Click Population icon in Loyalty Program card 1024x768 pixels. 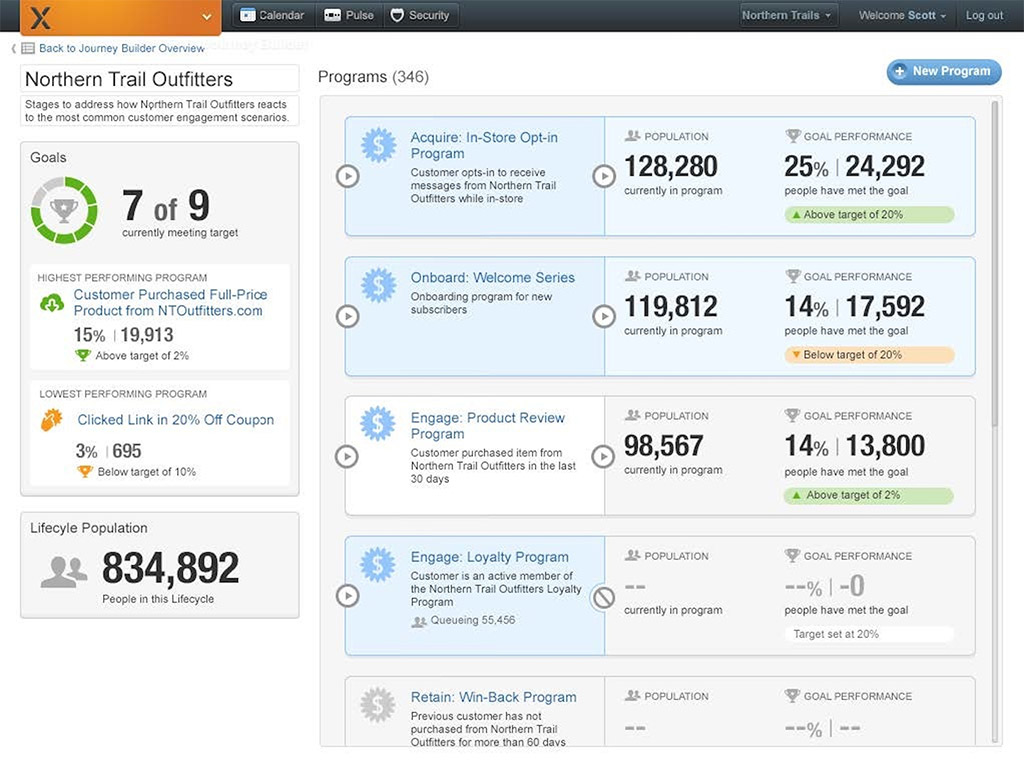pos(632,555)
